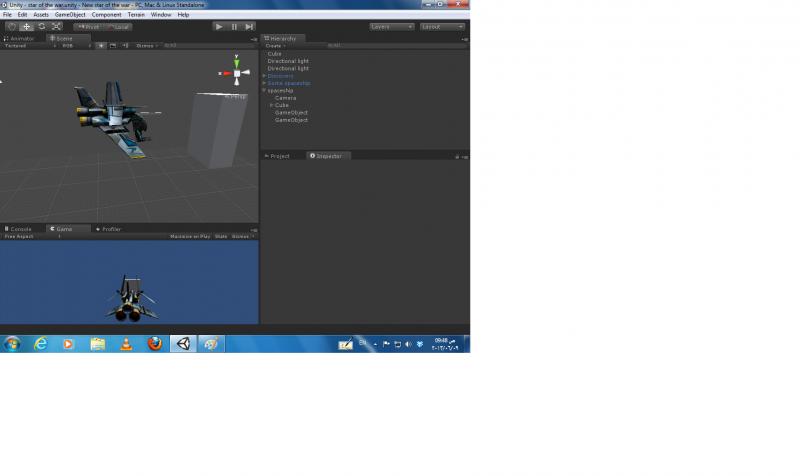This screenshot has width=800, height=476.
Task: Toggle scene audio button
Action: pyautogui.click(x=125, y=46)
